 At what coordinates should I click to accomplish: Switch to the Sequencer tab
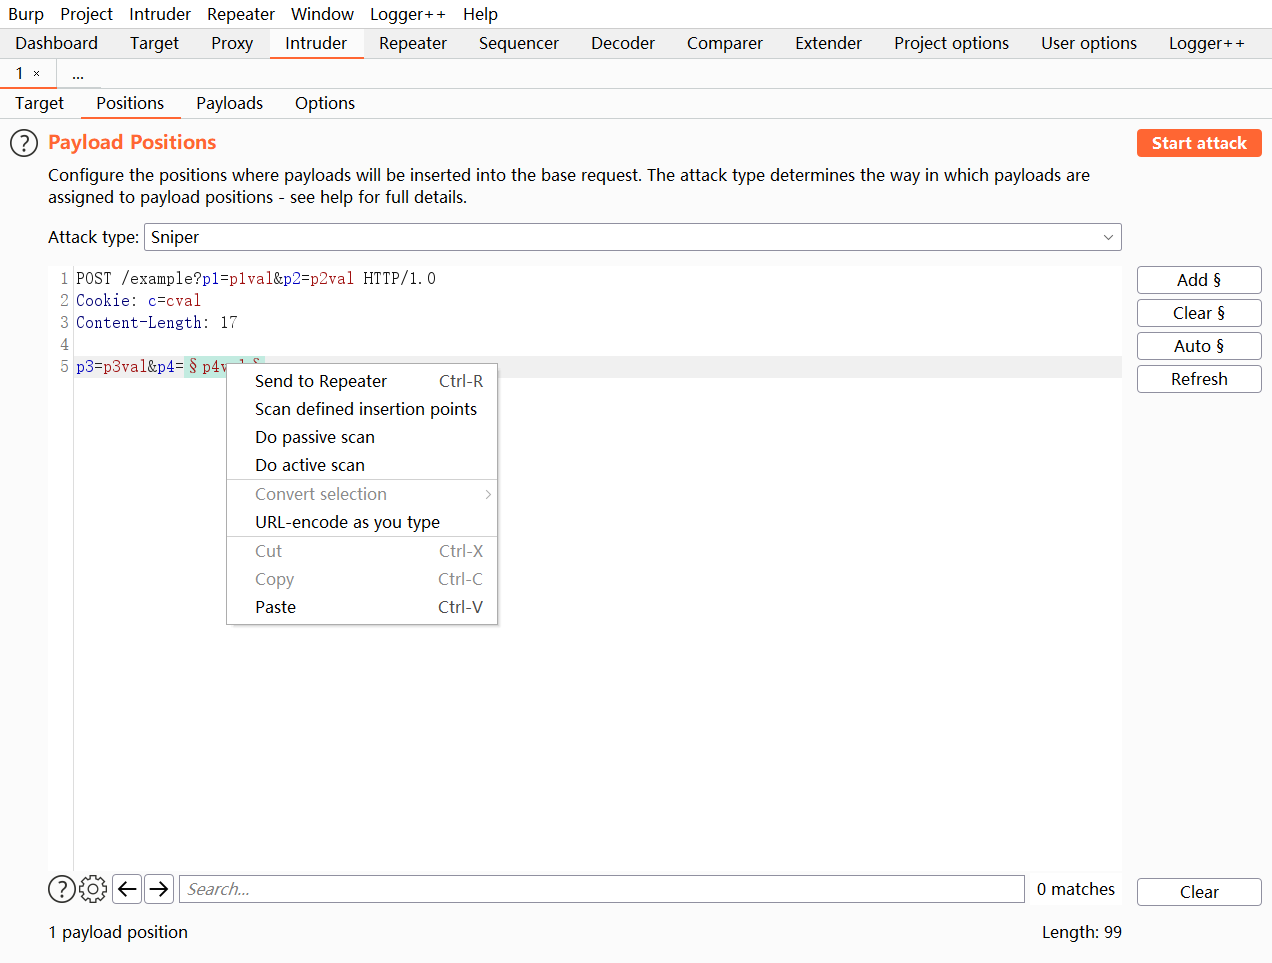tap(519, 43)
